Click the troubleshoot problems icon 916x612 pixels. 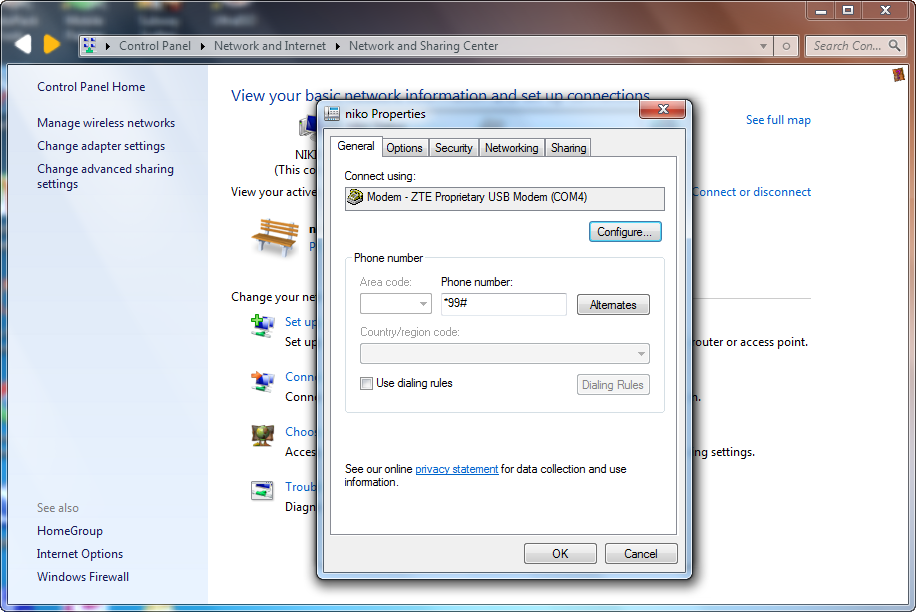point(262,491)
